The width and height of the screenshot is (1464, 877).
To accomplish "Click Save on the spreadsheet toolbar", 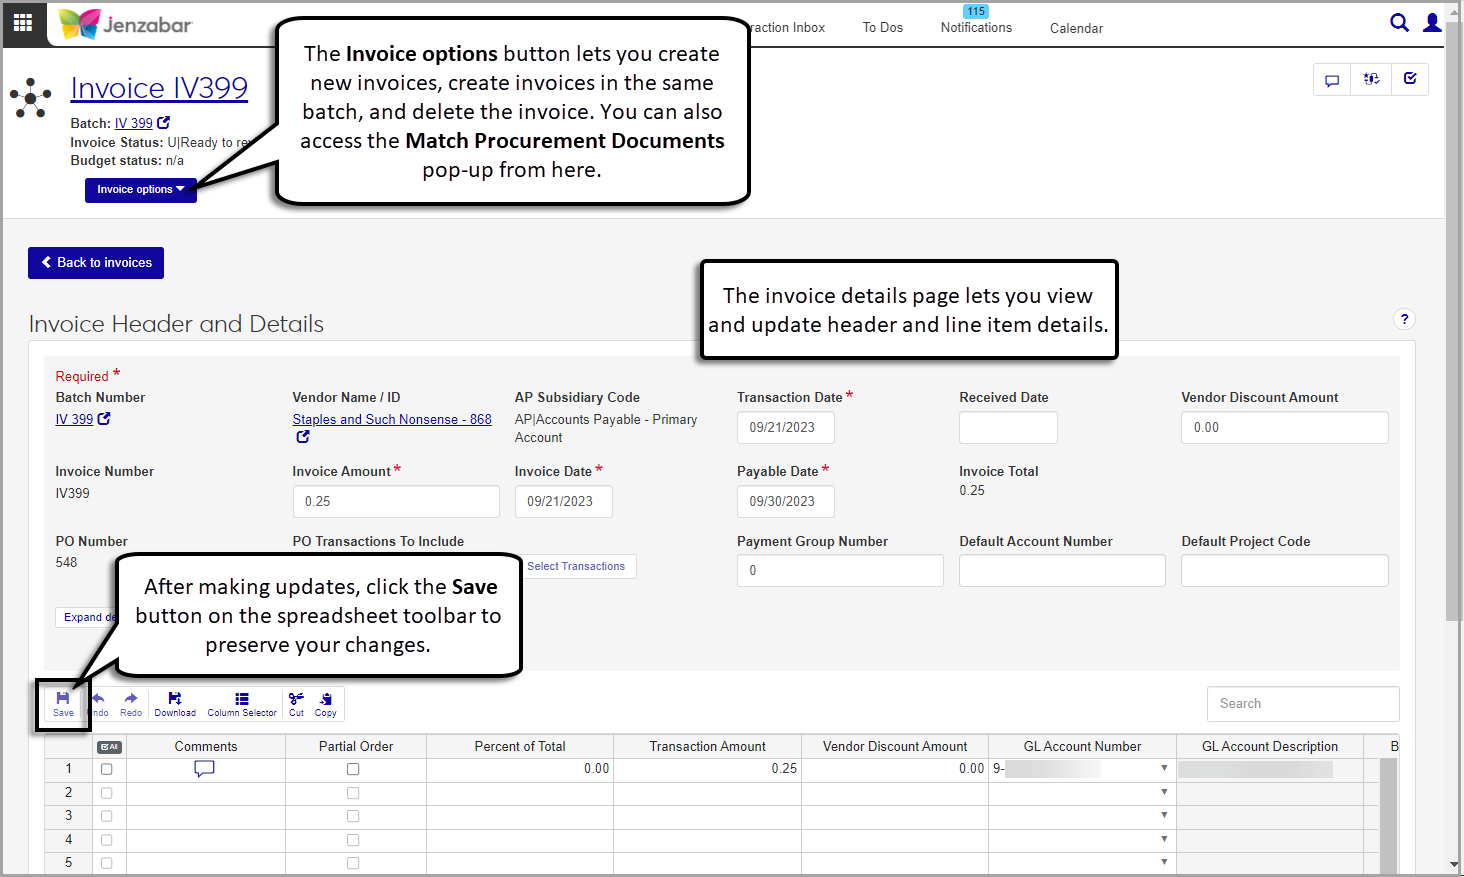I will (x=63, y=703).
